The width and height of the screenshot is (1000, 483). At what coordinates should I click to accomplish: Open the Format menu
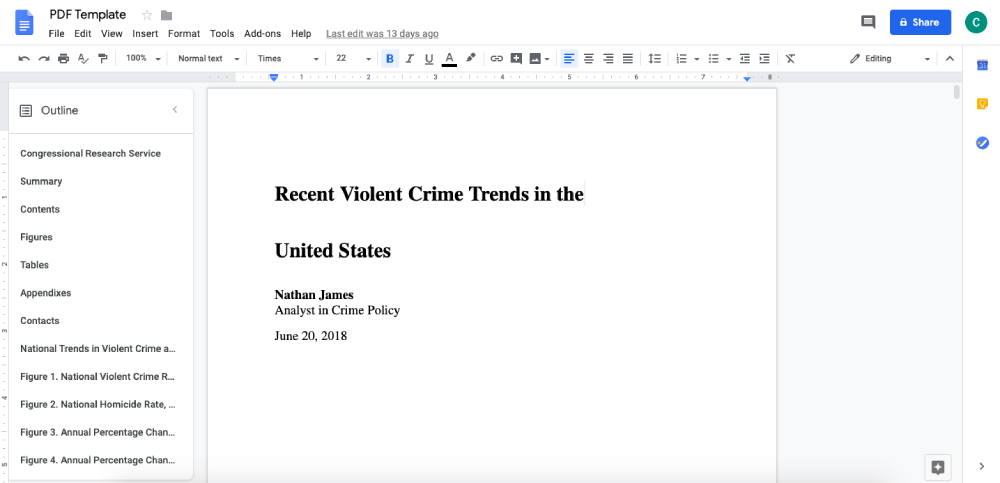point(184,34)
